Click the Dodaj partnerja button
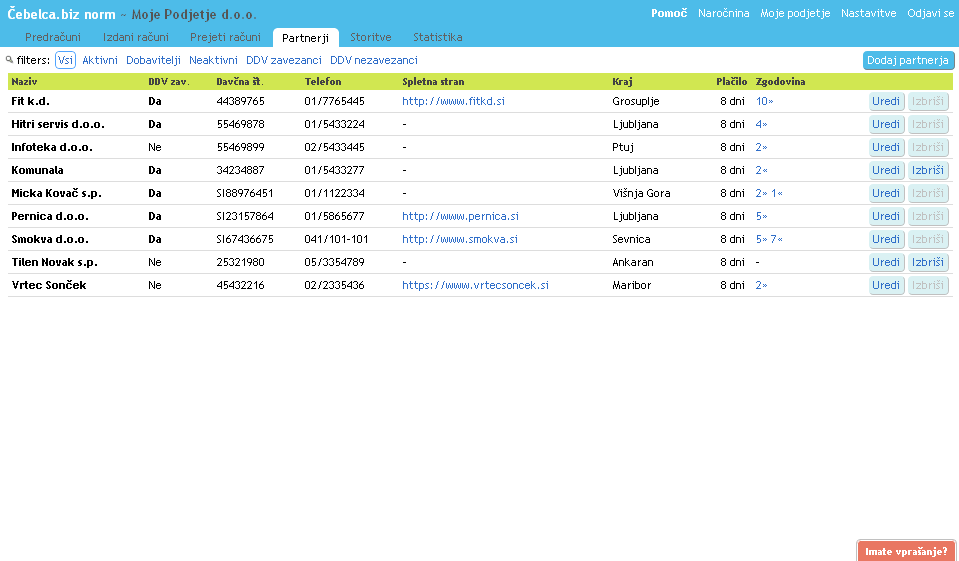Viewport: 959px width, 561px height. [908, 60]
